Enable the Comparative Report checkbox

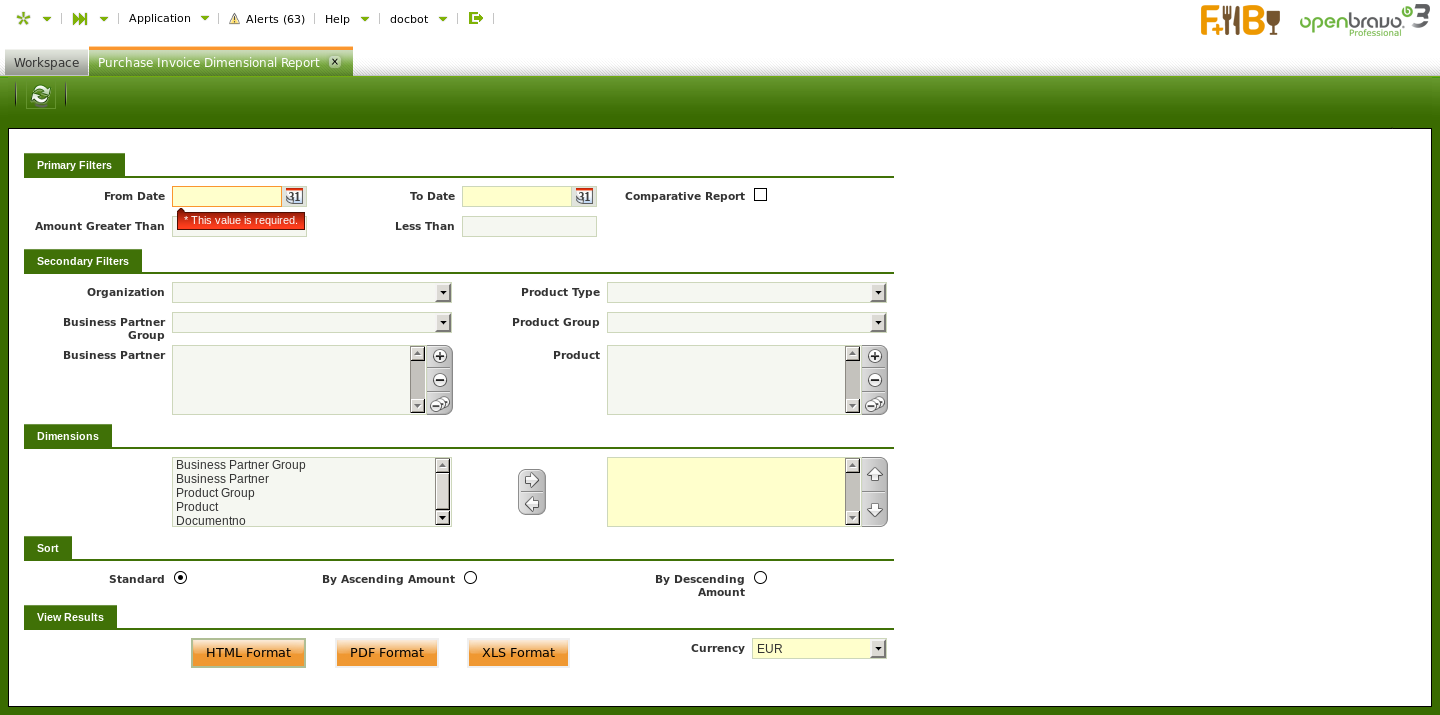point(760,195)
